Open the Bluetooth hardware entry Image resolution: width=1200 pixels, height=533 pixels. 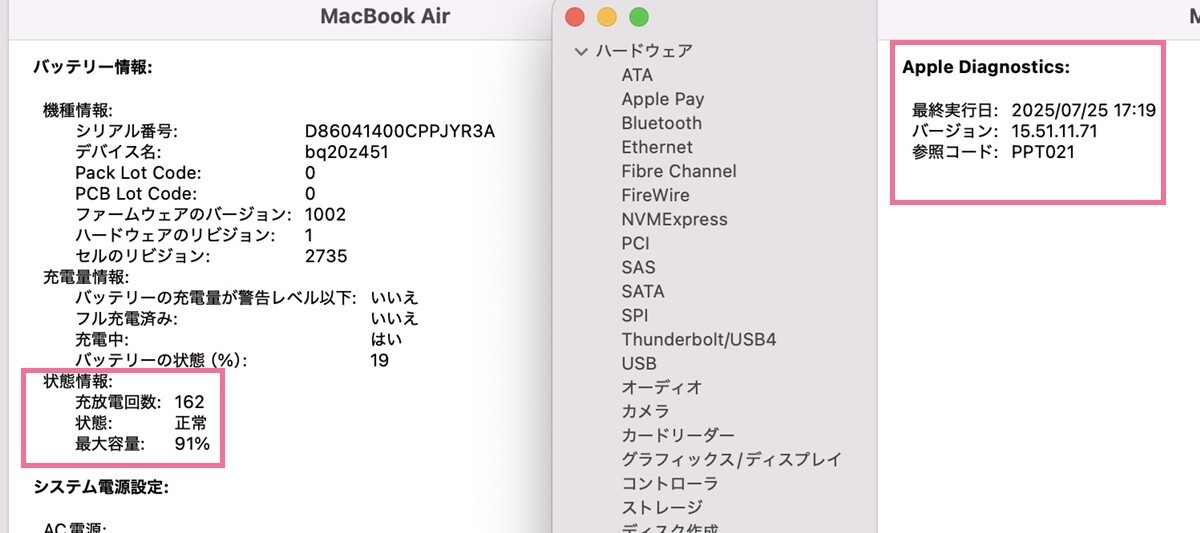click(x=662, y=123)
